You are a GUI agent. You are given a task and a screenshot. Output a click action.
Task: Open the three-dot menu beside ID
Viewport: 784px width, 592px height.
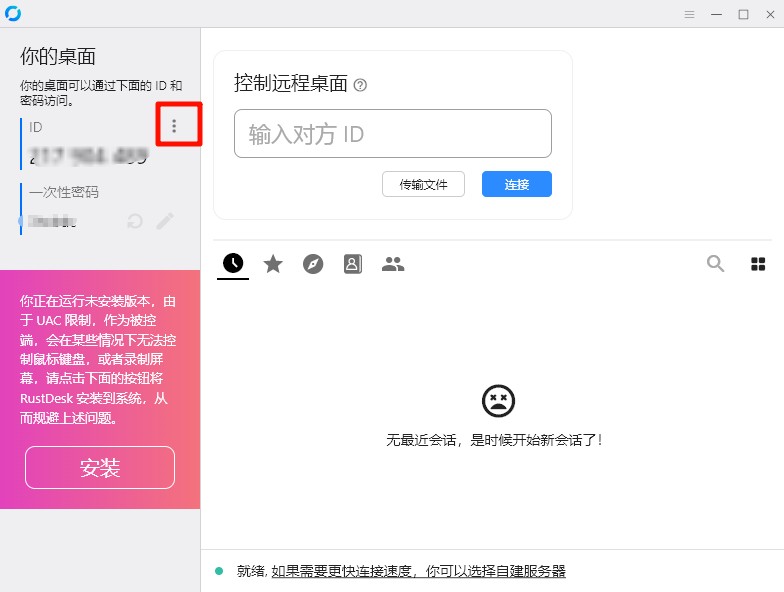[x=174, y=126]
